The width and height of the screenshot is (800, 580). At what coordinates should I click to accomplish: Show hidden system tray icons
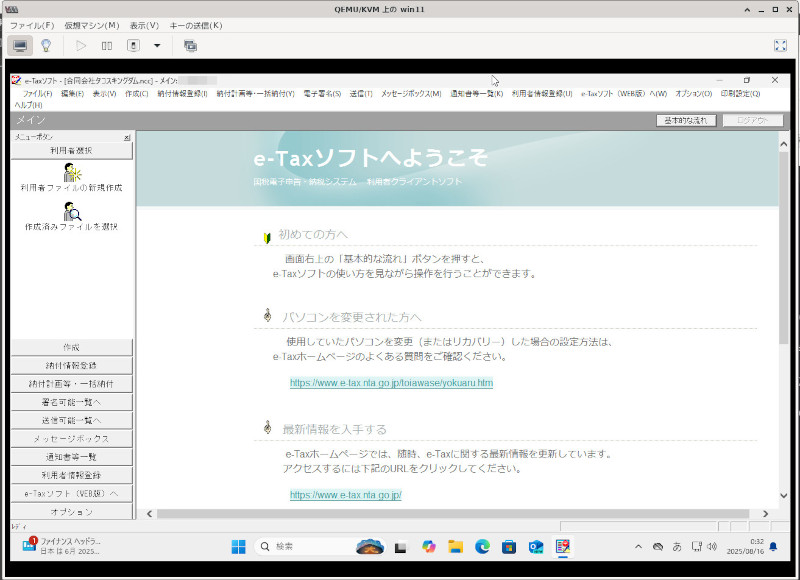pos(638,547)
